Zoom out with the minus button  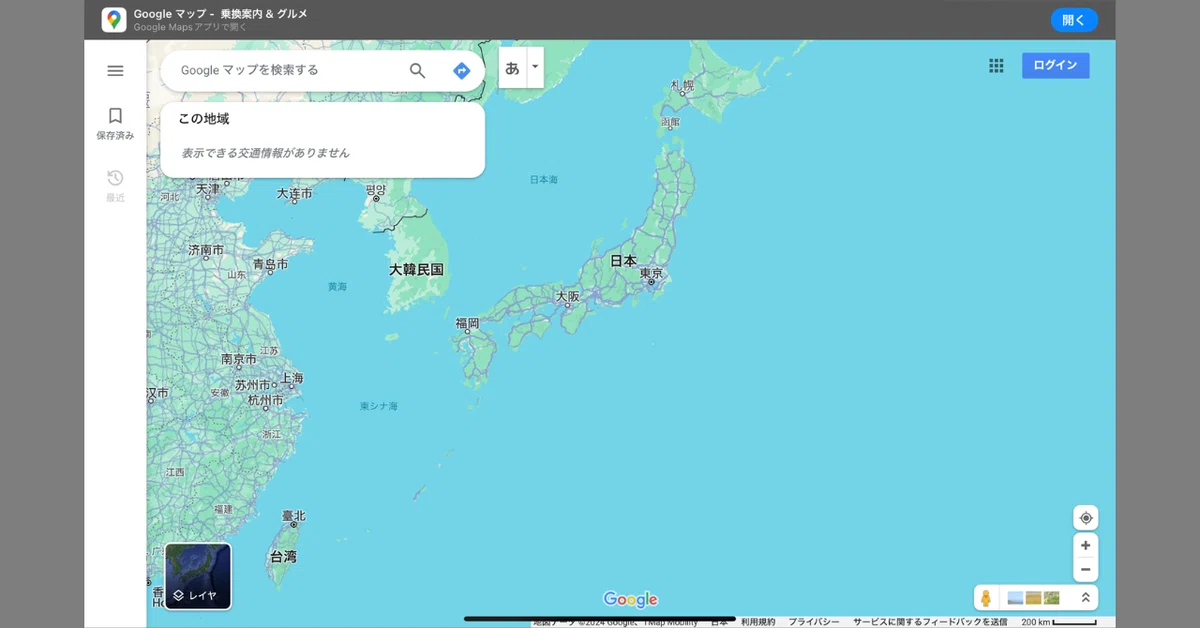point(1085,570)
